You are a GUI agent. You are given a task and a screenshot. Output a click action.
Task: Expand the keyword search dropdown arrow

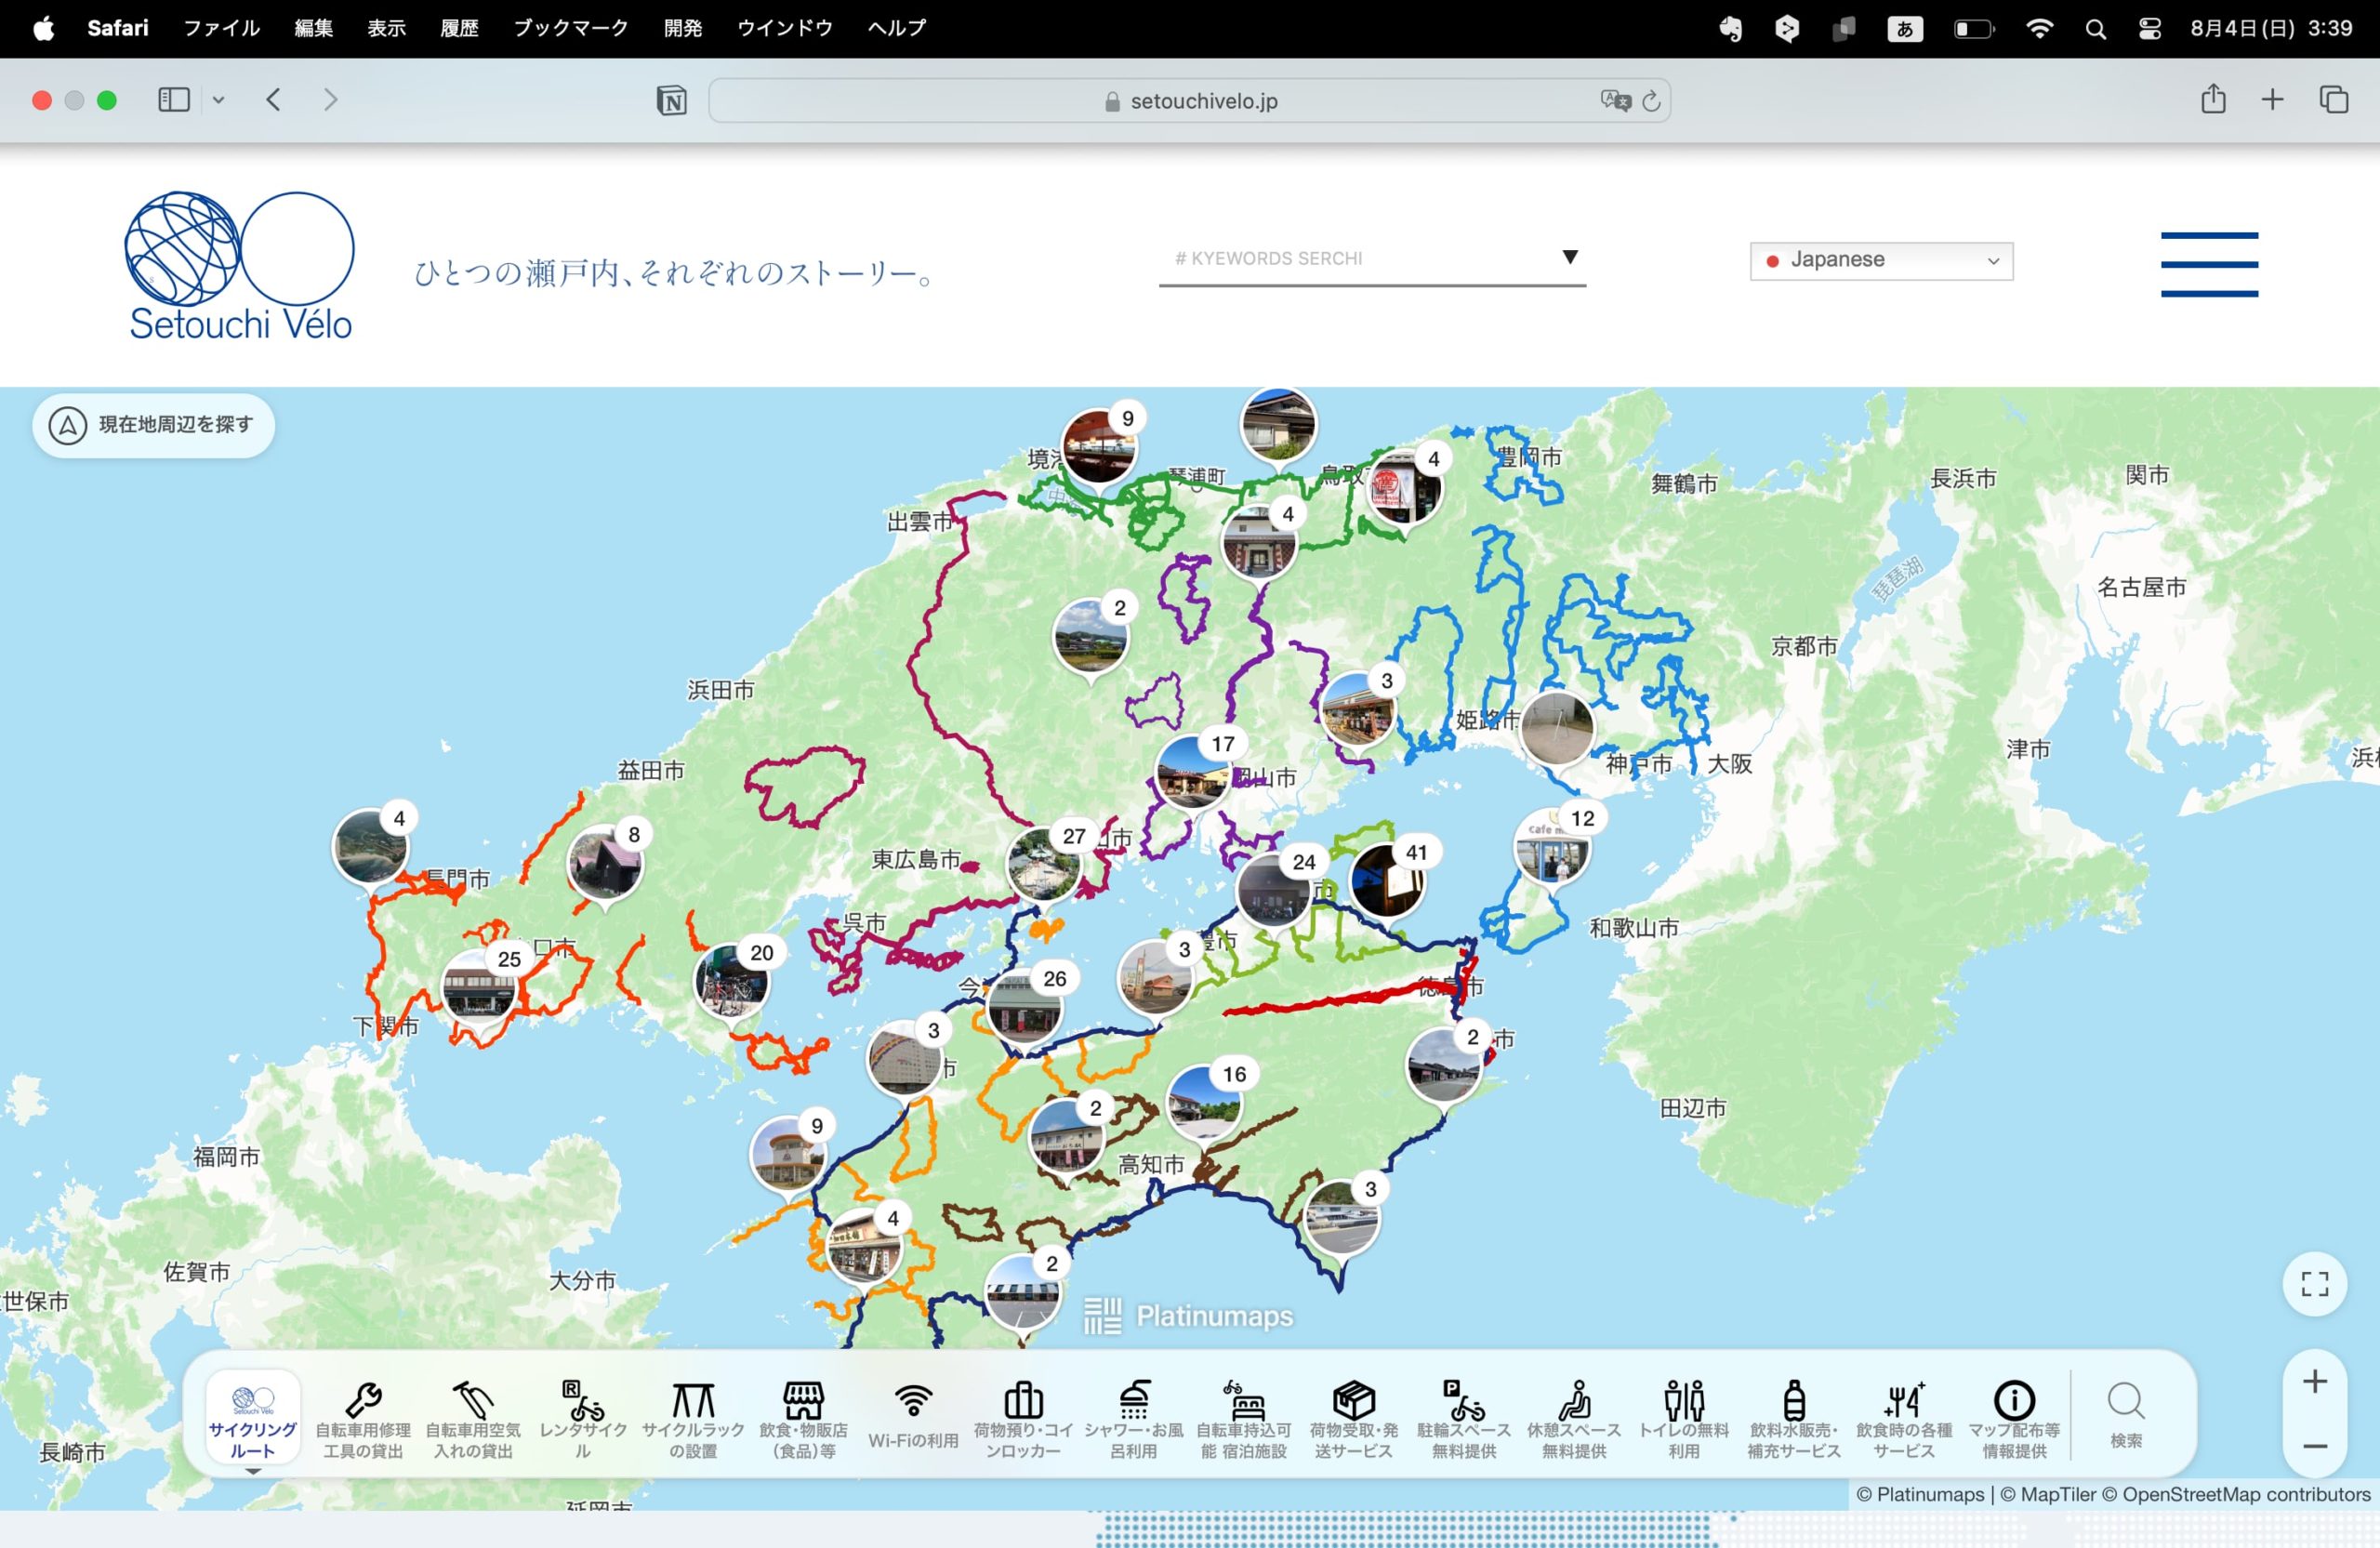tap(1570, 257)
